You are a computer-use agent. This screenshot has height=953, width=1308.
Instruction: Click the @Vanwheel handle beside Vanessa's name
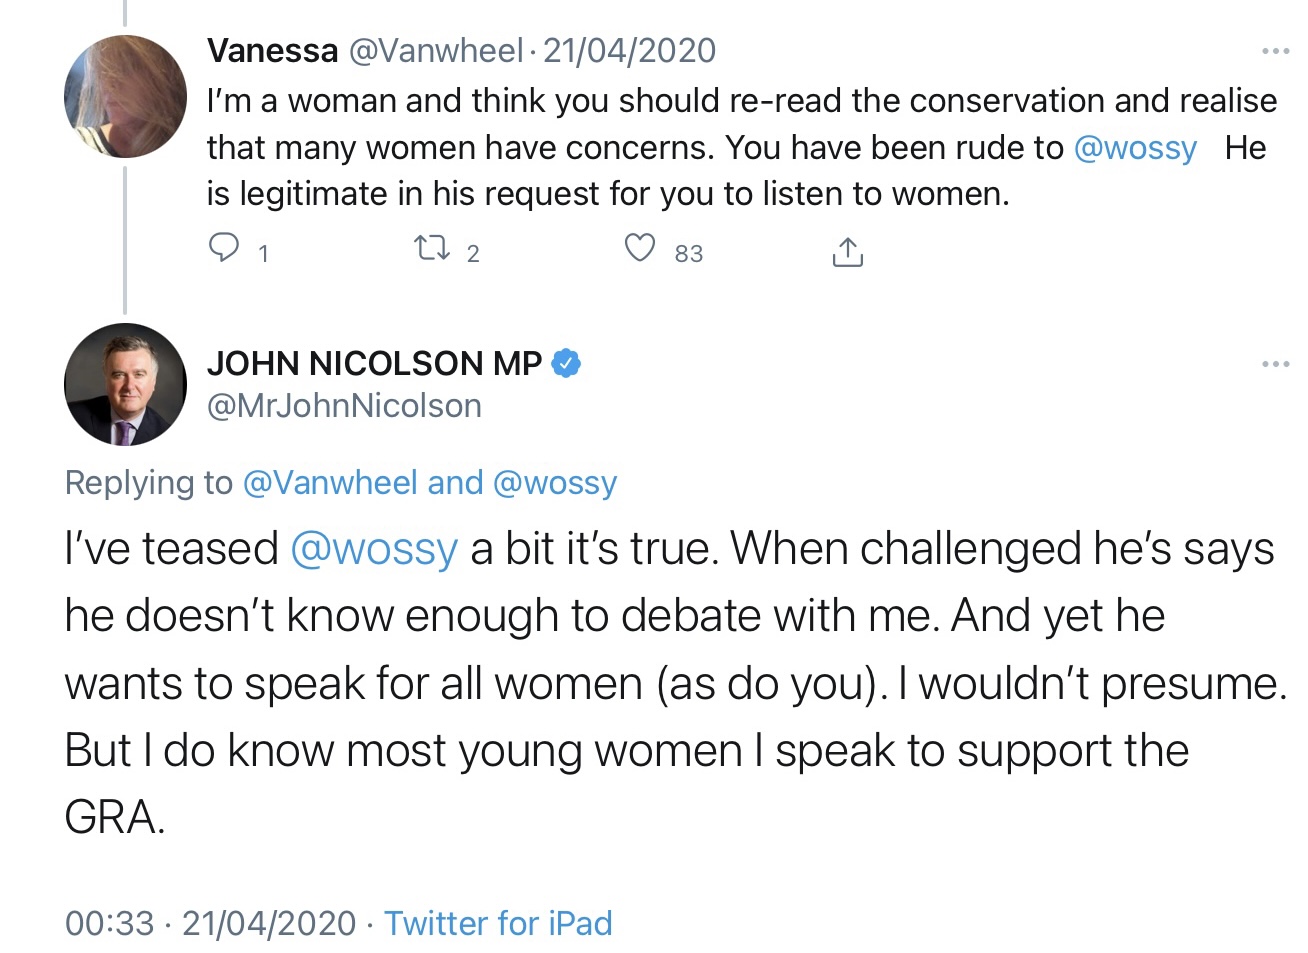pos(435,51)
